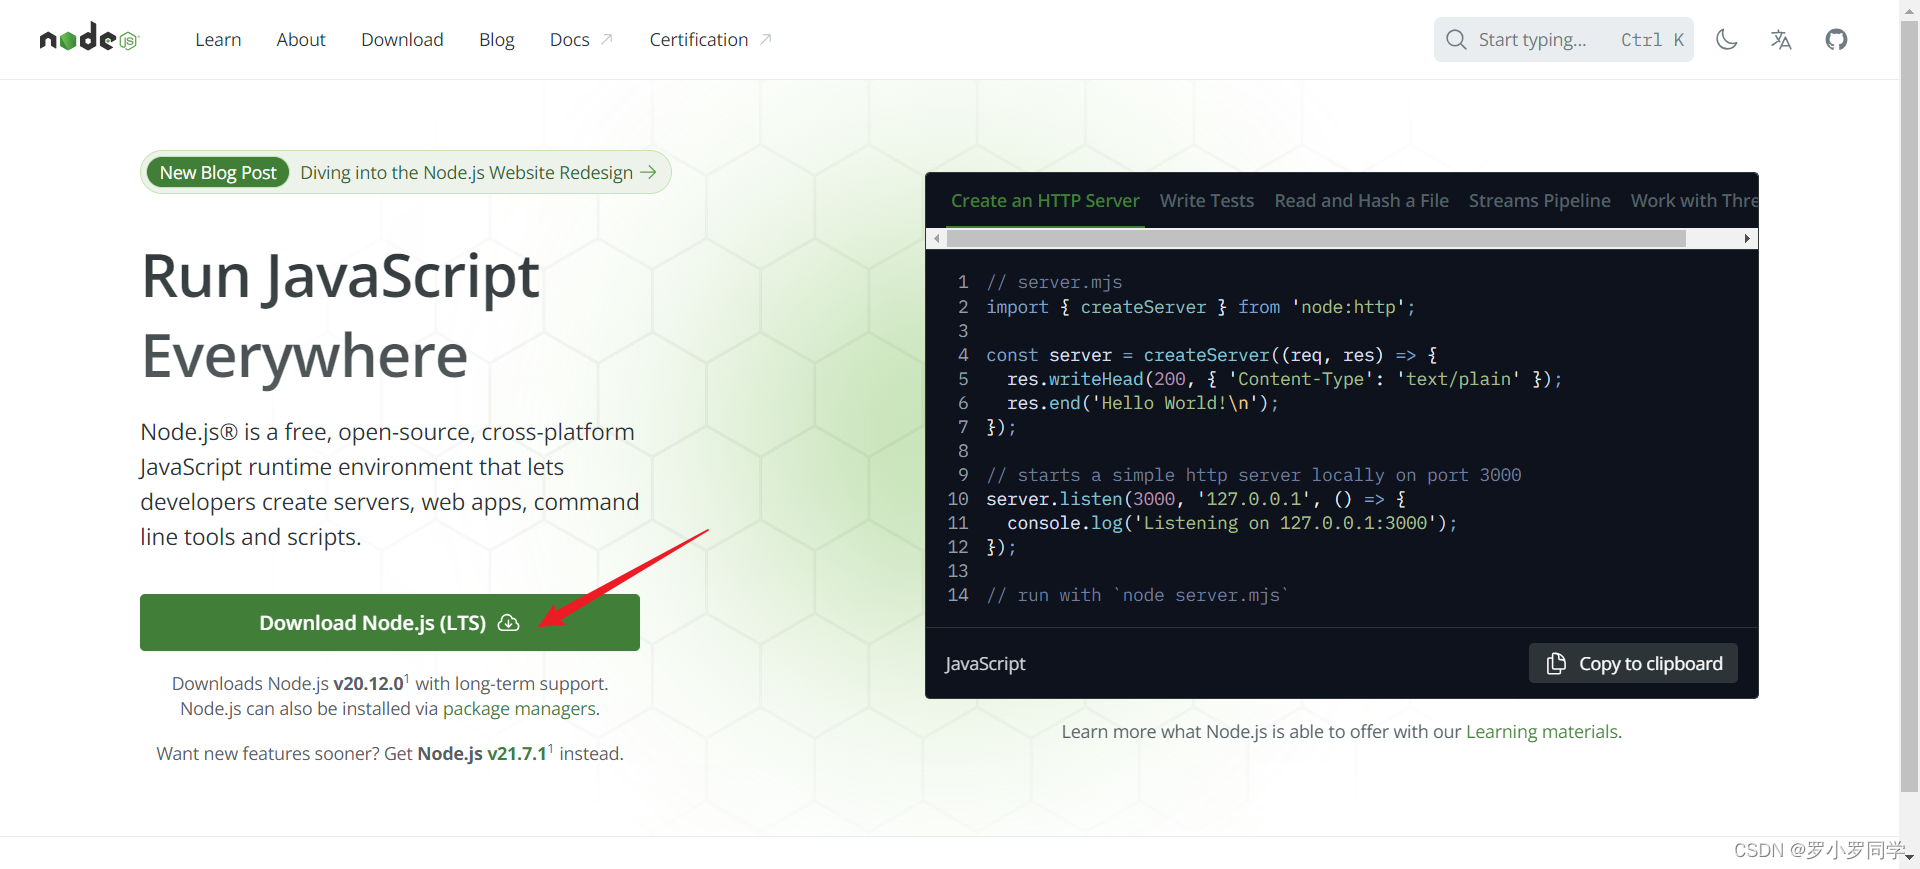Switch to the Streams Pipeline tab
Image resolution: width=1920 pixels, height=869 pixels.
tap(1539, 201)
